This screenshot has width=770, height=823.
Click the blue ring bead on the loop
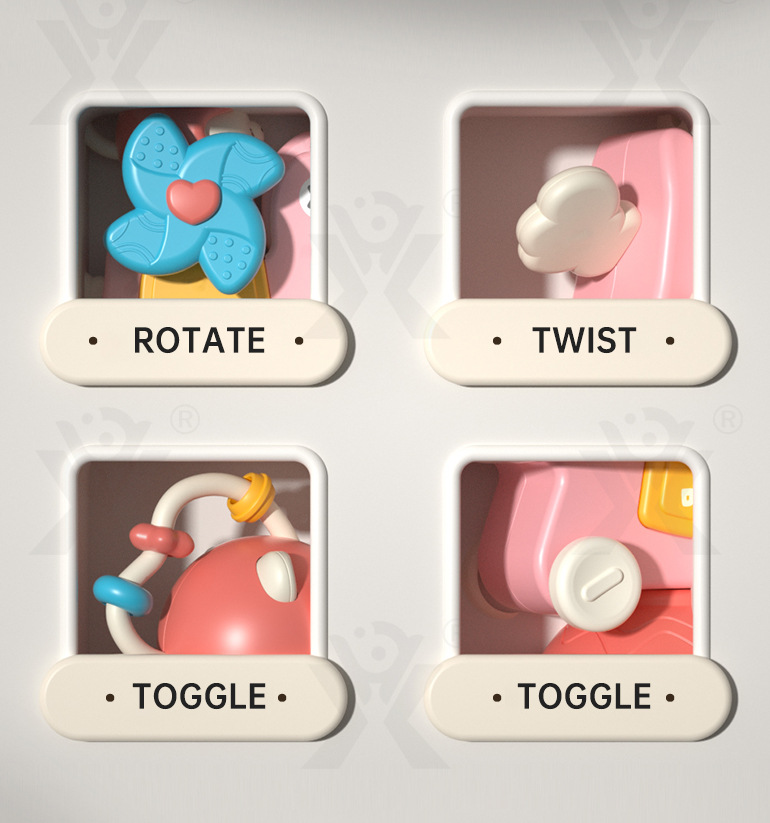123,595
